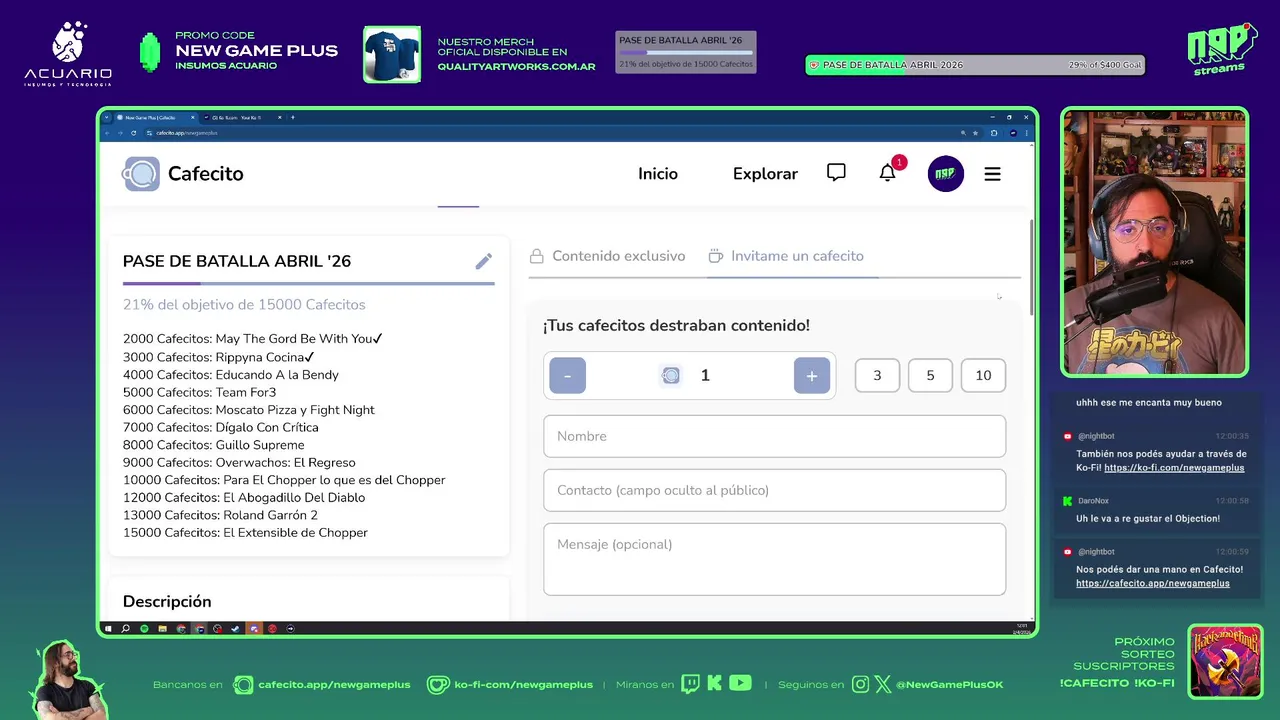Open the hamburger menu
This screenshot has height=720, width=1280.
pos(992,174)
